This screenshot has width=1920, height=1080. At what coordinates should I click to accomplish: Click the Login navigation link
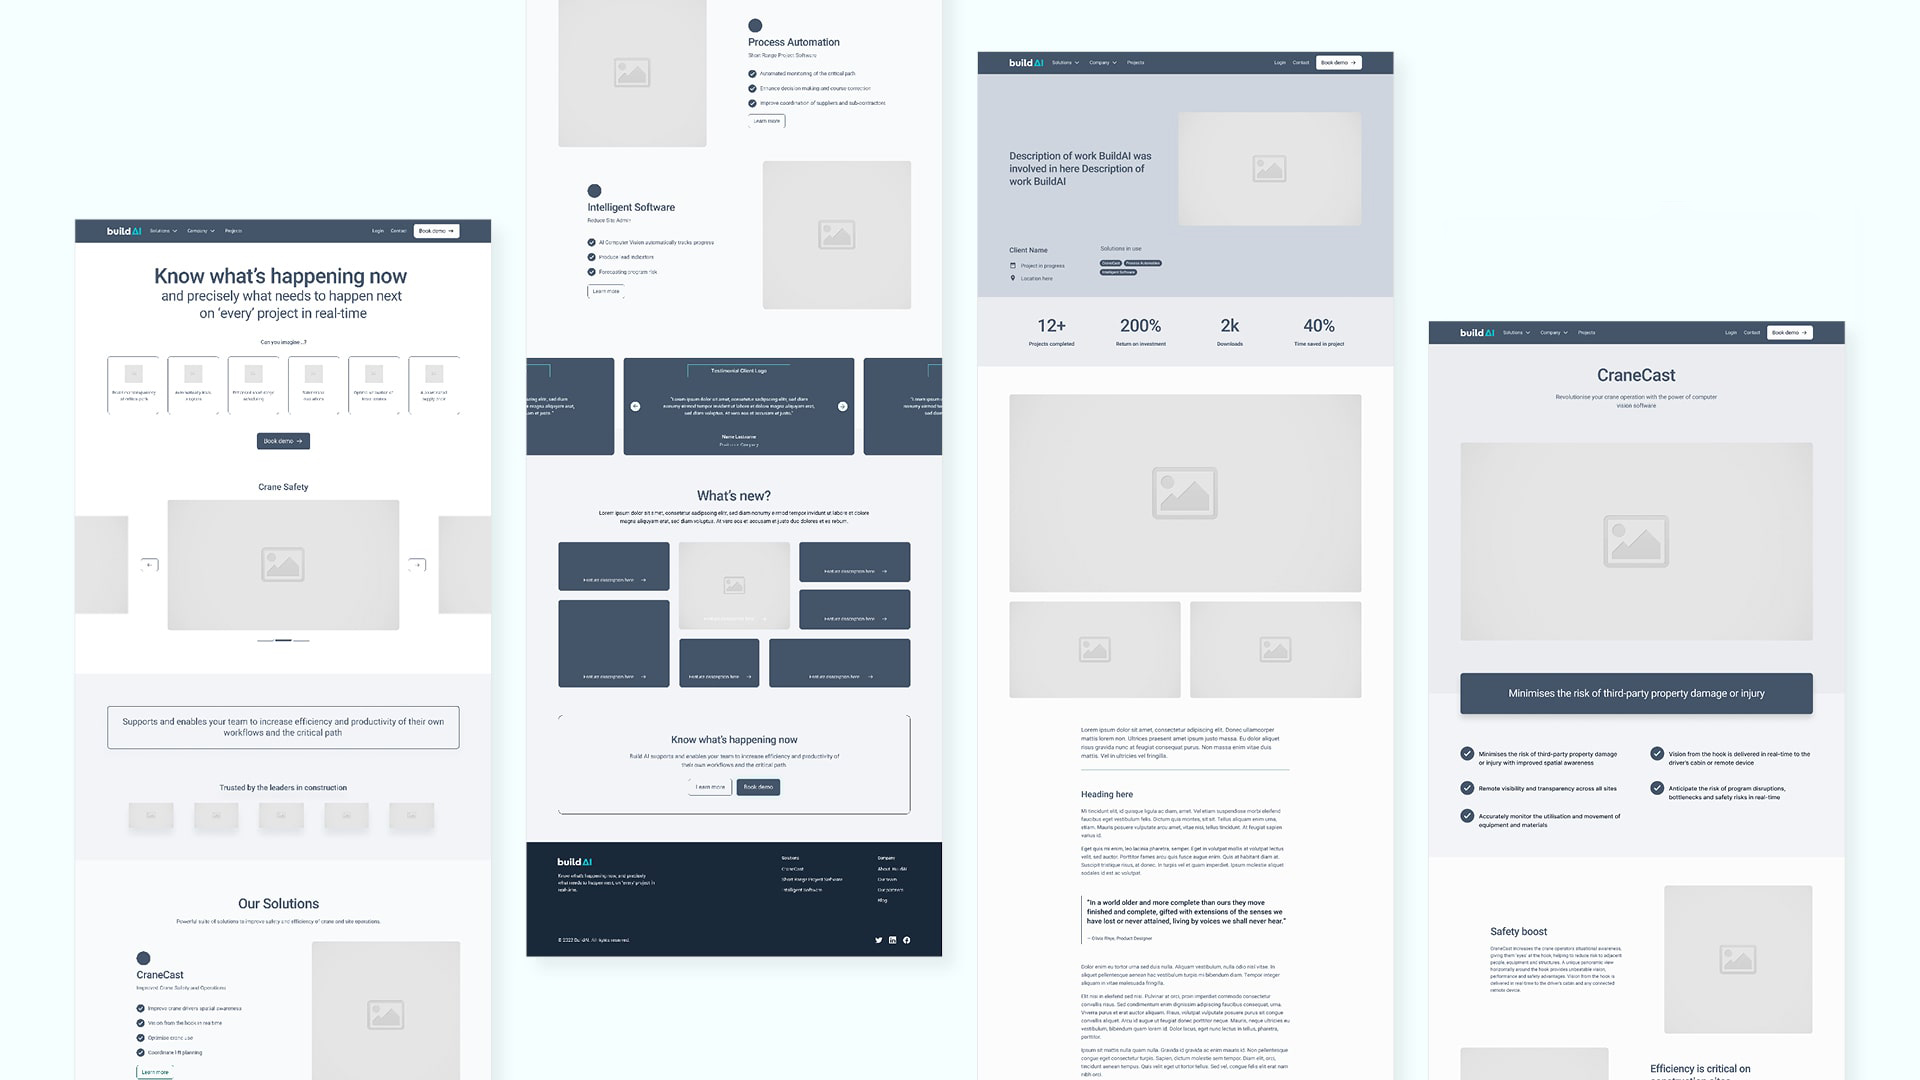click(376, 231)
